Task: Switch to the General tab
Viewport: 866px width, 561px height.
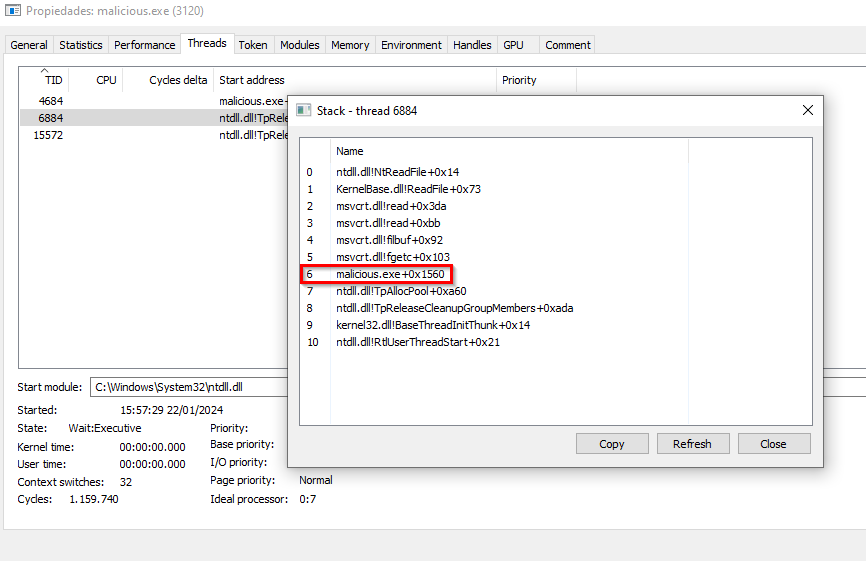Action: 29,45
